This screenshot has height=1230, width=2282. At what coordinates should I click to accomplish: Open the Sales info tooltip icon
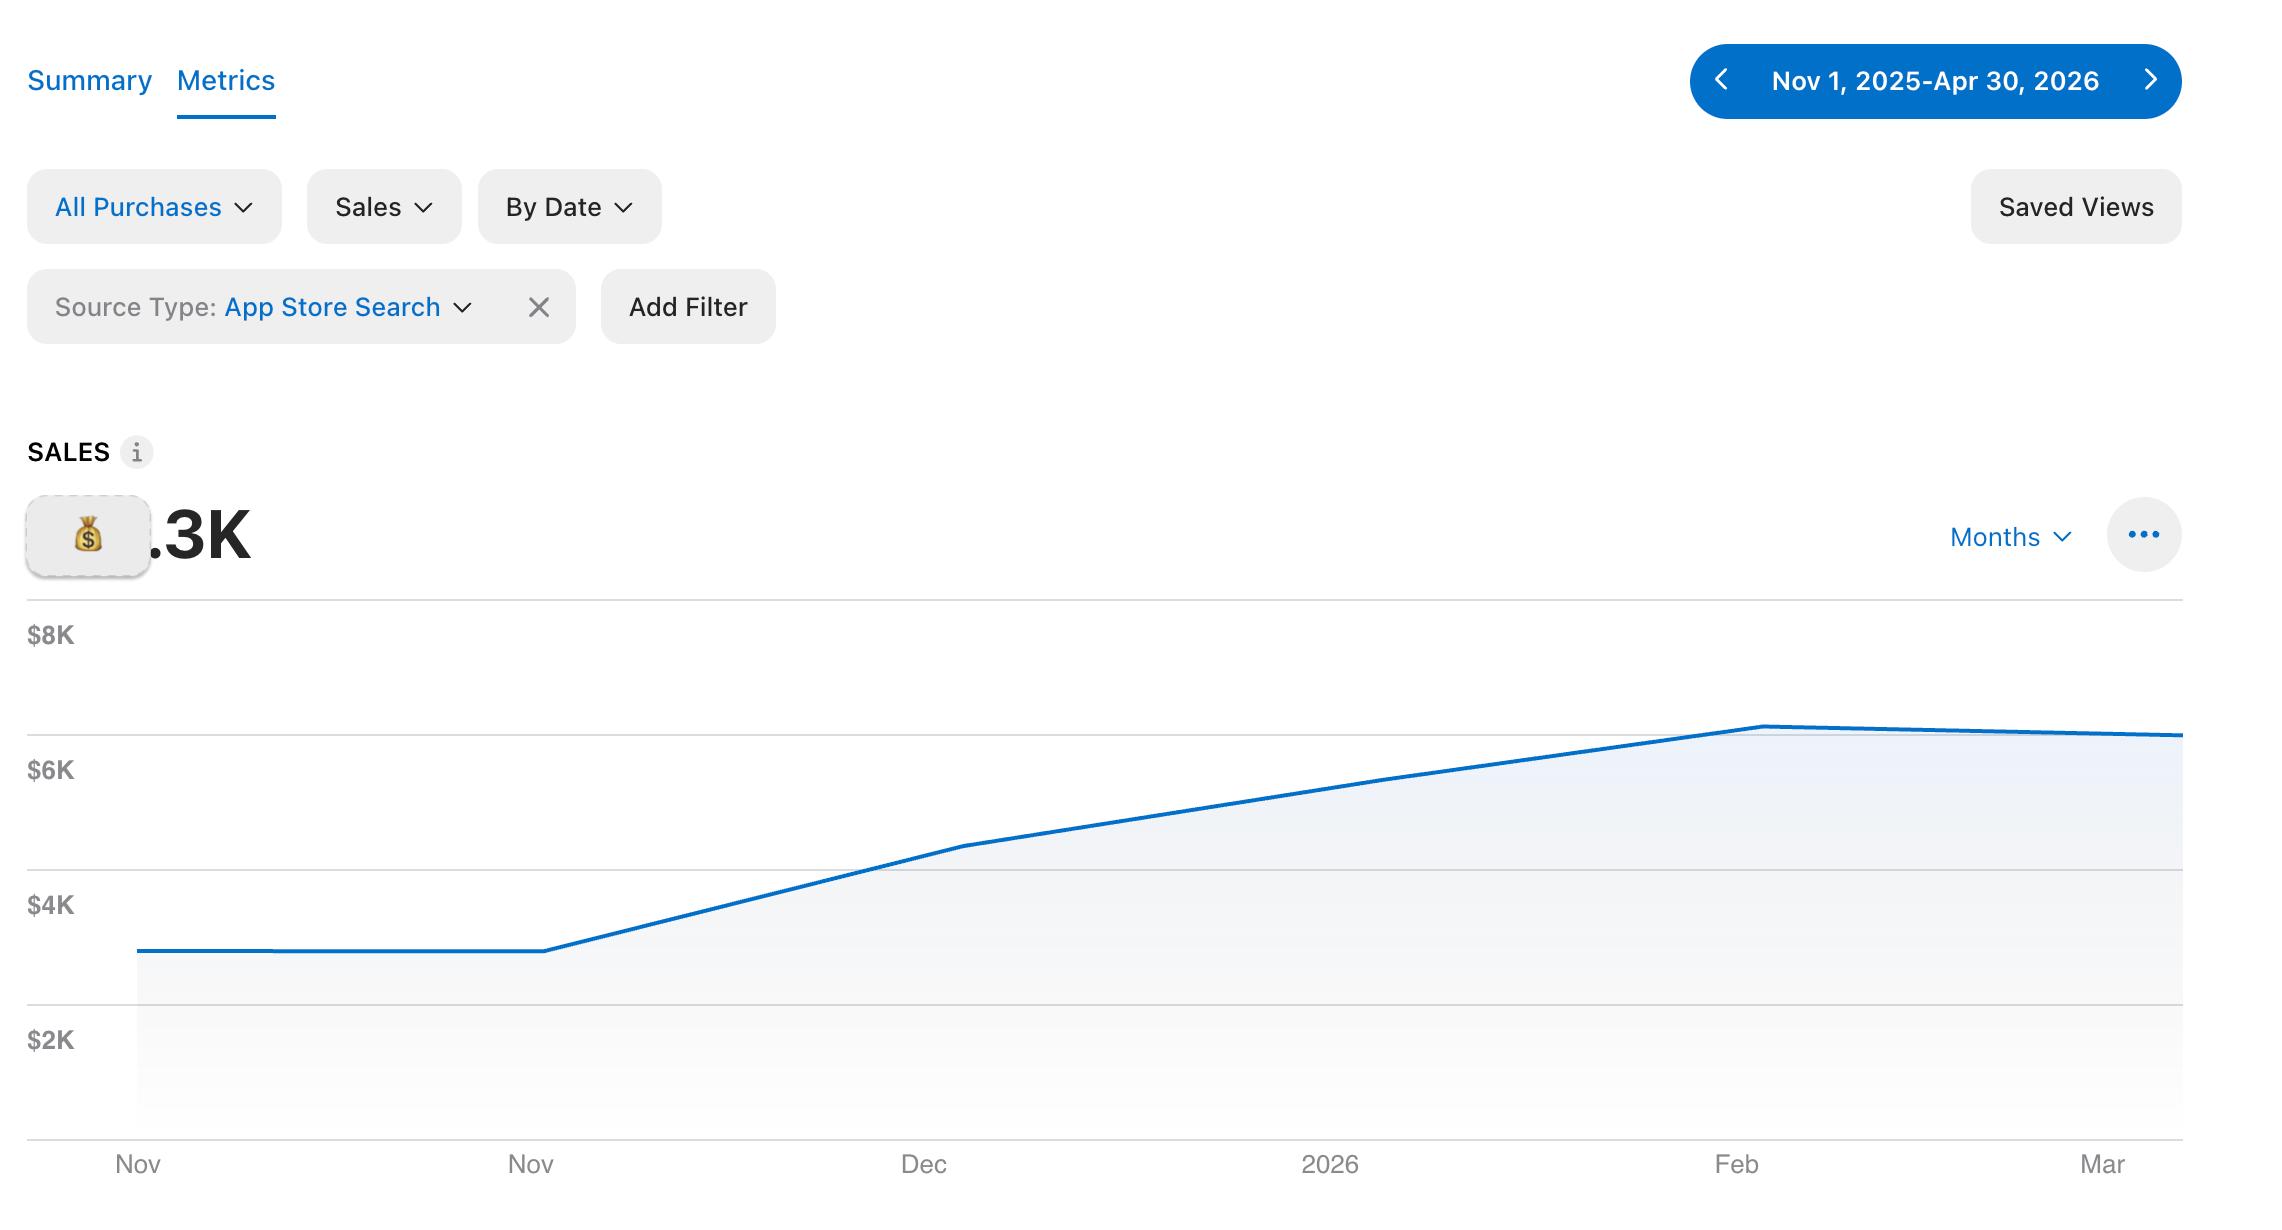click(137, 452)
